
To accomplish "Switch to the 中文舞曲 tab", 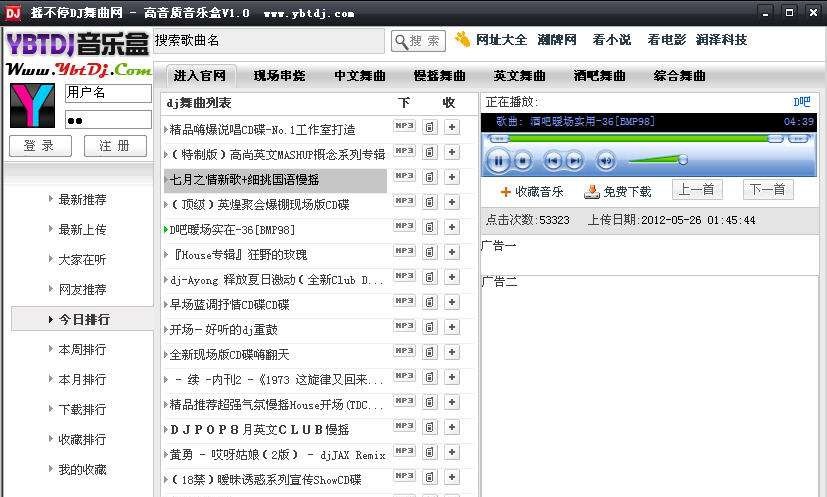I will pos(360,76).
